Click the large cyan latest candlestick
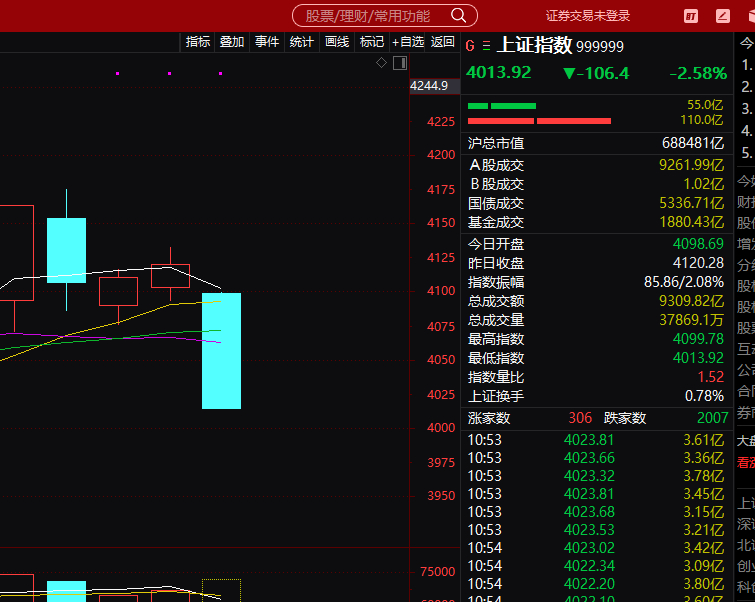 (221, 351)
